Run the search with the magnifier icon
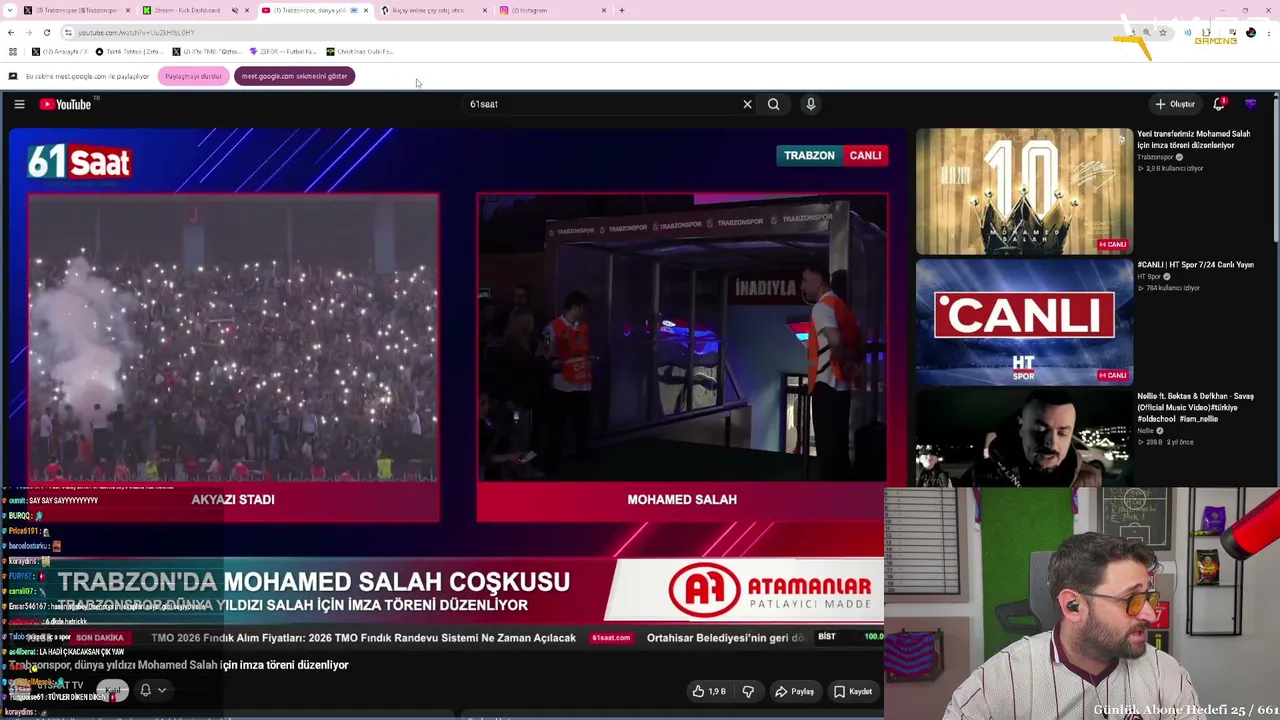The image size is (1280, 720). (773, 104)
